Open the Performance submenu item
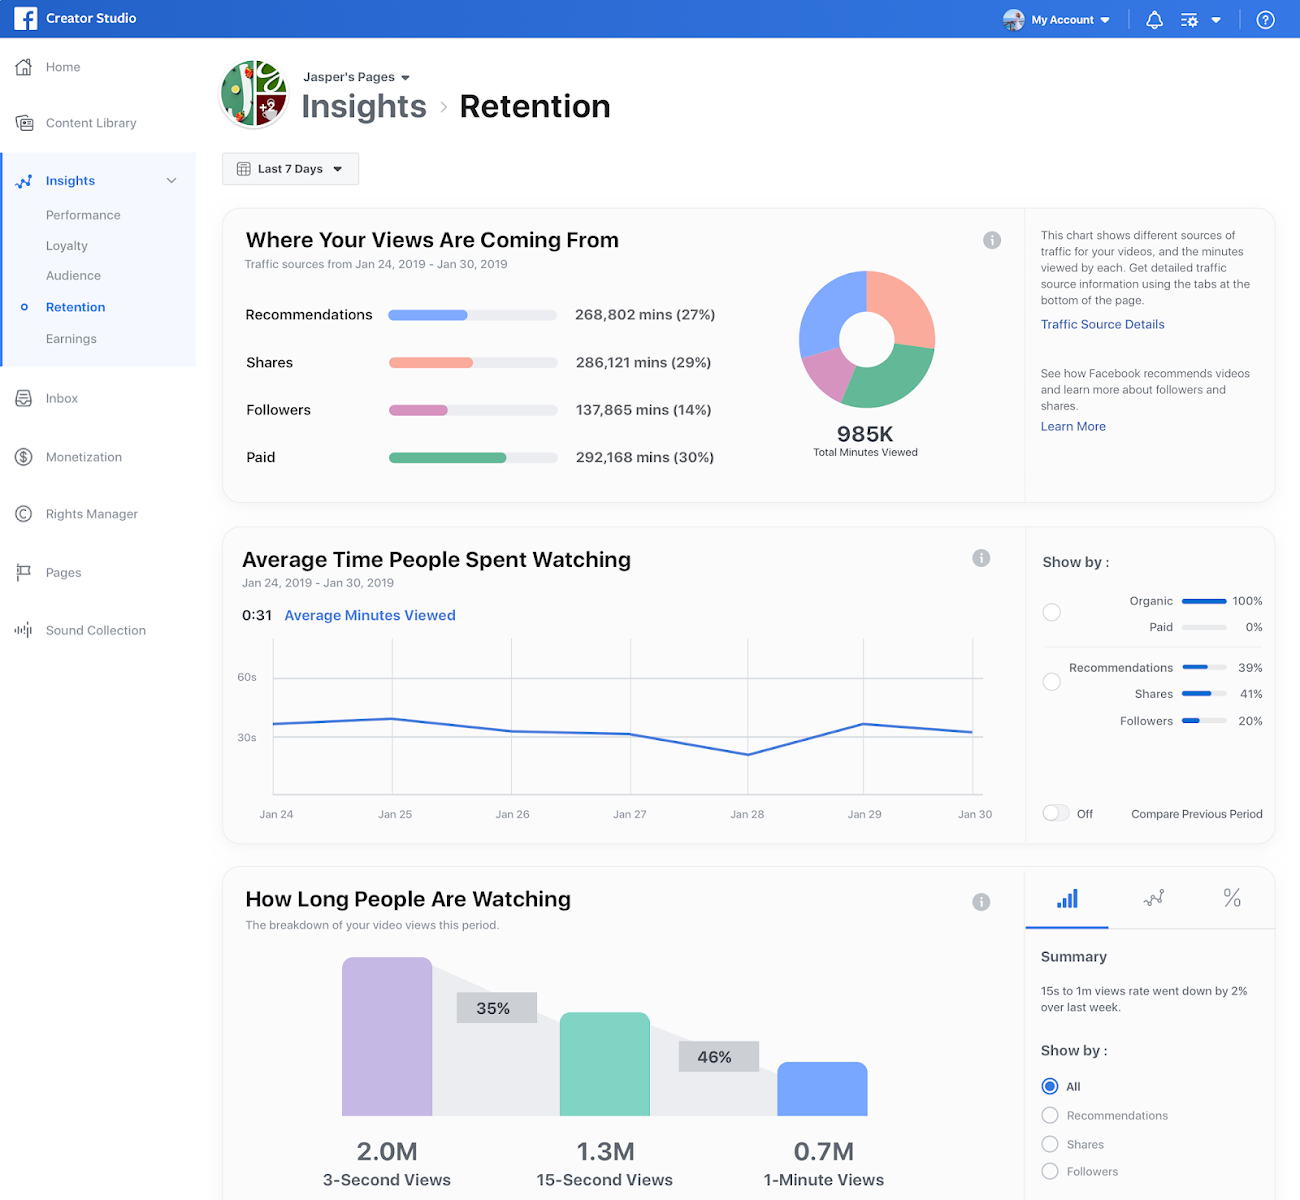The width and height of the screenshot is (1300, 1200). [x=83, y=215]
